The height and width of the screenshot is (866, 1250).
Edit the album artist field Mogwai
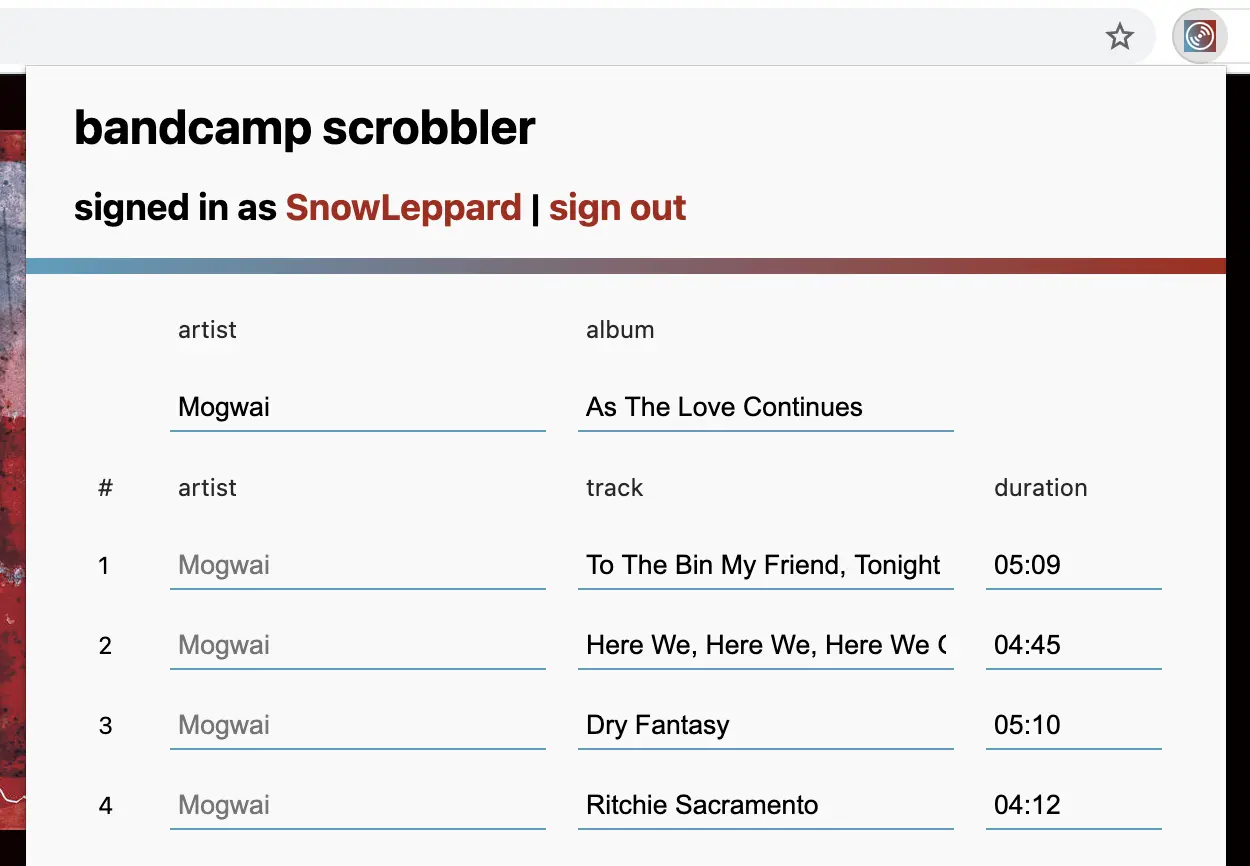click(357, 408)
